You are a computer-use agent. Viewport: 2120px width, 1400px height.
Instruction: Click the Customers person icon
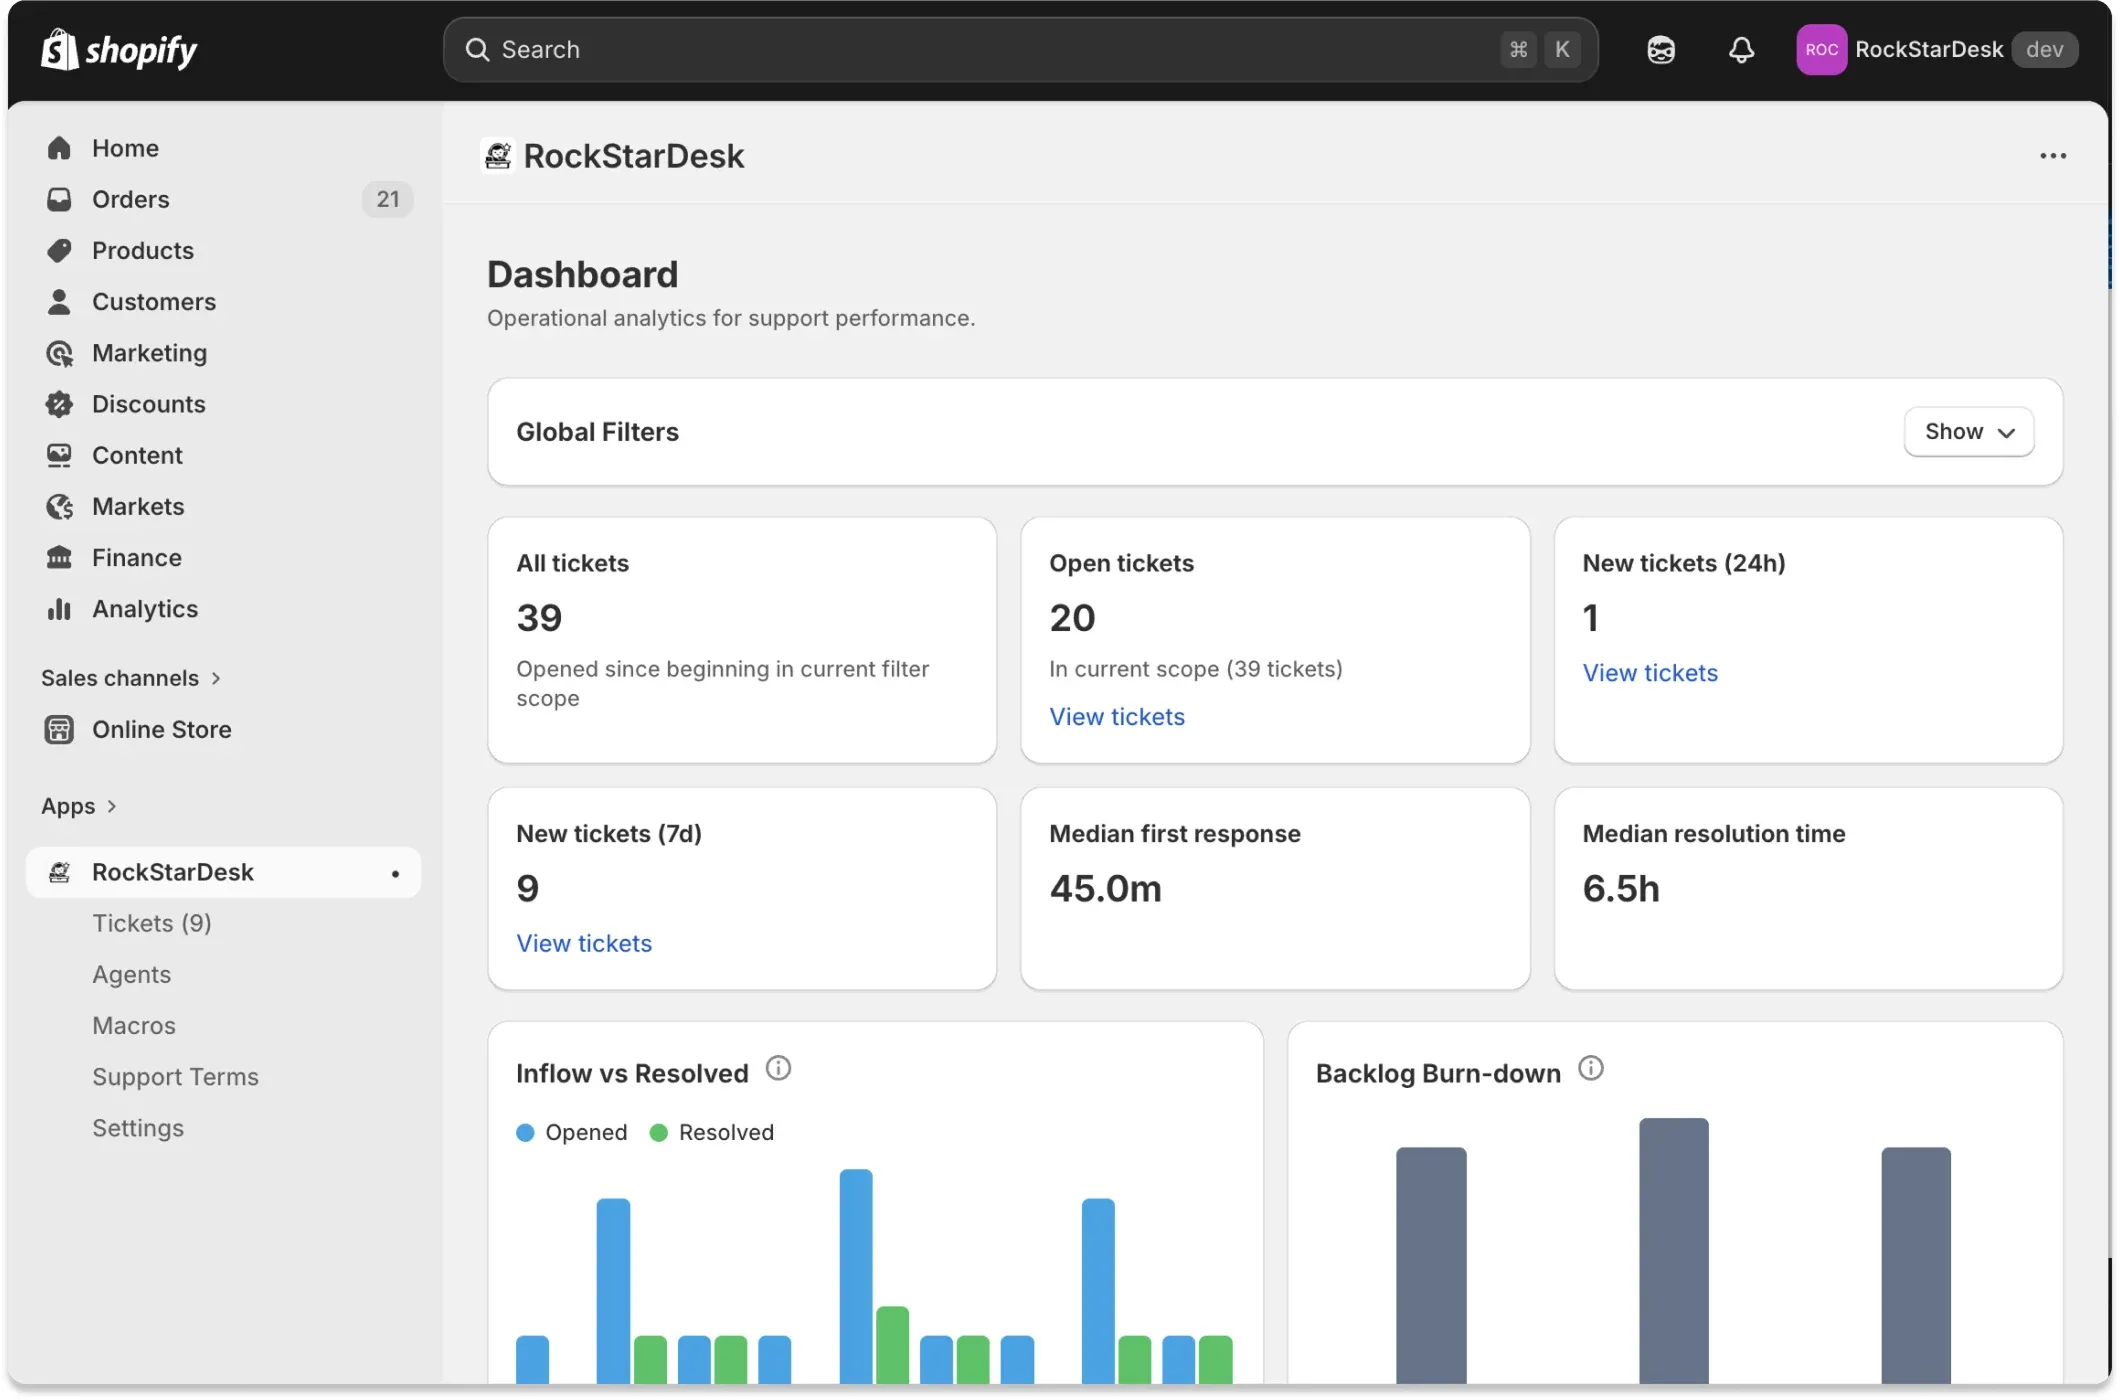pos(59,301)
